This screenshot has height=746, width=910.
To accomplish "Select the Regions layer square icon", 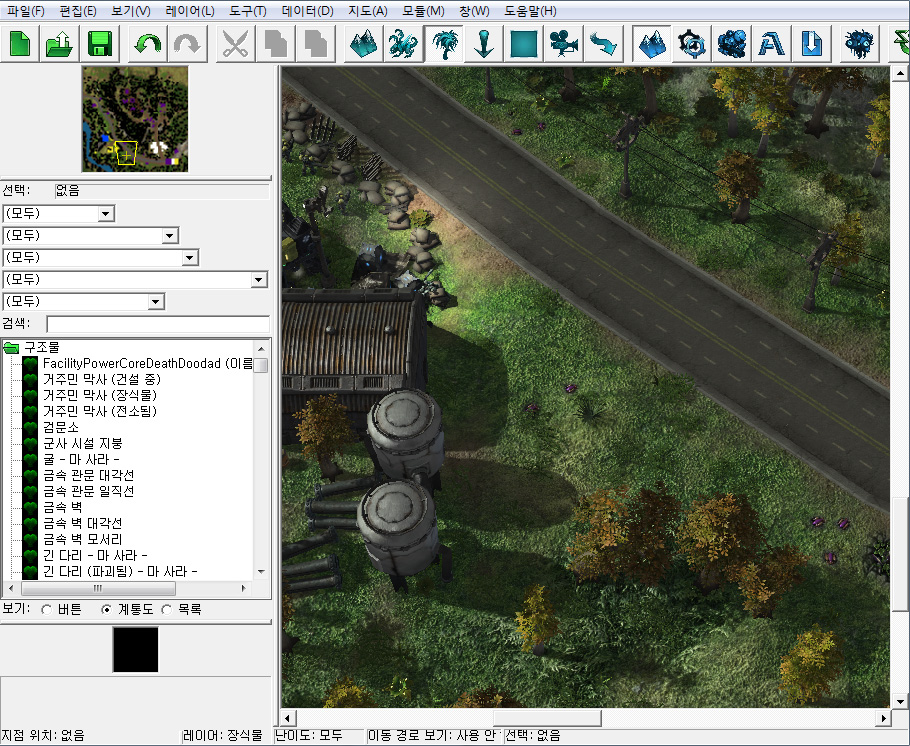I will [523, 44].
